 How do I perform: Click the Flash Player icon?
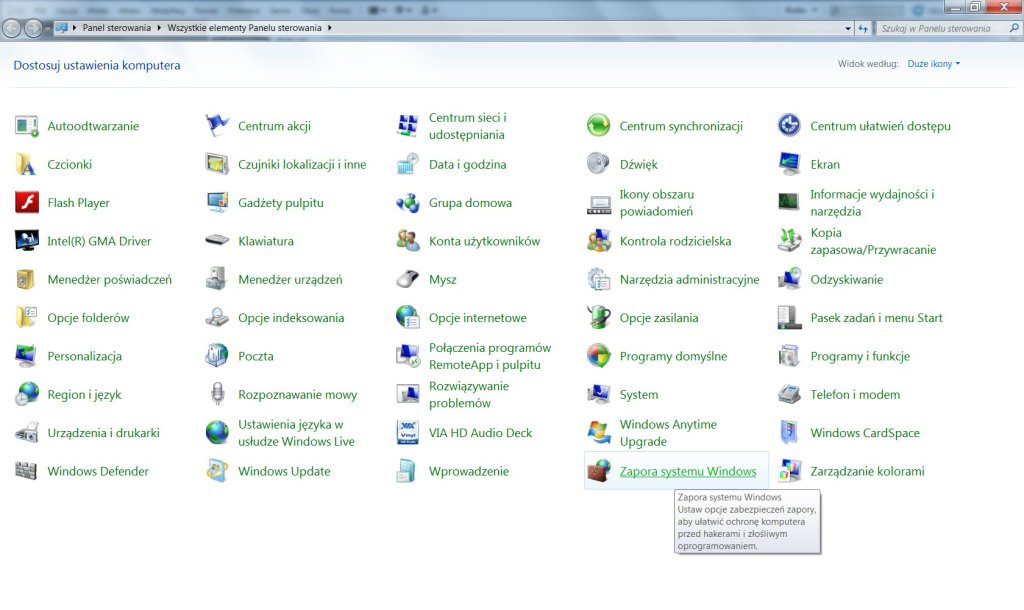[27, 202]
